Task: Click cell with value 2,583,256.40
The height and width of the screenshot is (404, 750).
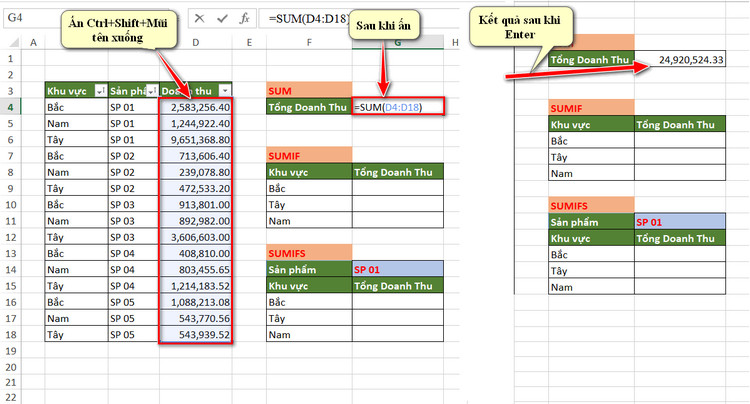Action: 196,107
